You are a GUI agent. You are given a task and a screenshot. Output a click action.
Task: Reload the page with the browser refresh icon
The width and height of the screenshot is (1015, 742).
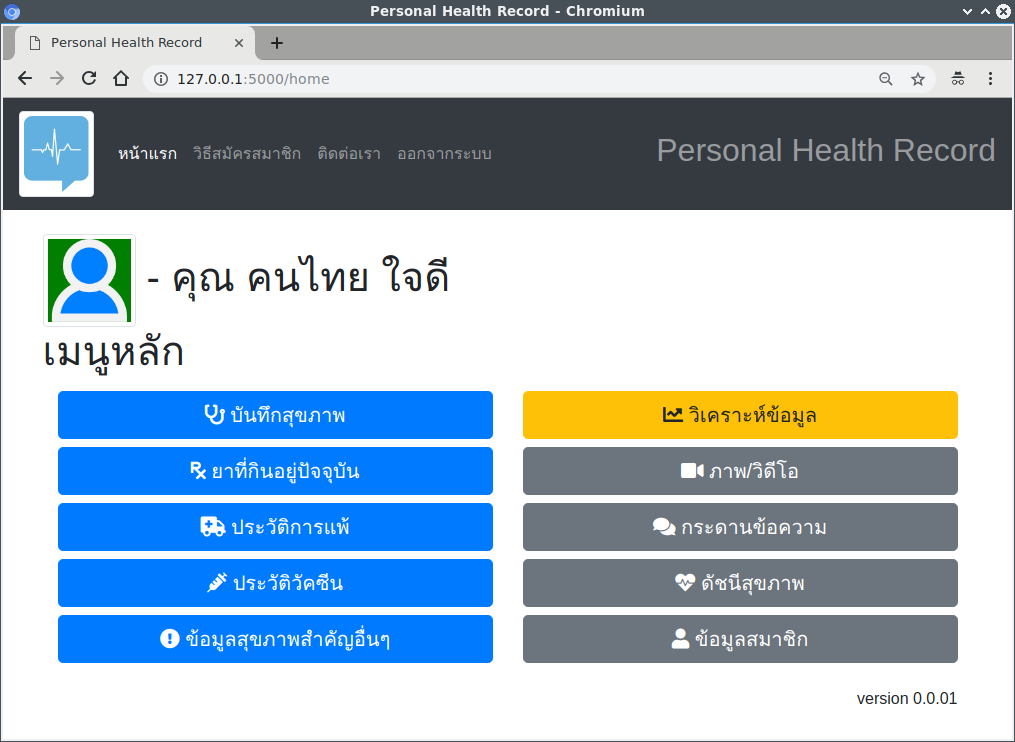tap(89, 79)
